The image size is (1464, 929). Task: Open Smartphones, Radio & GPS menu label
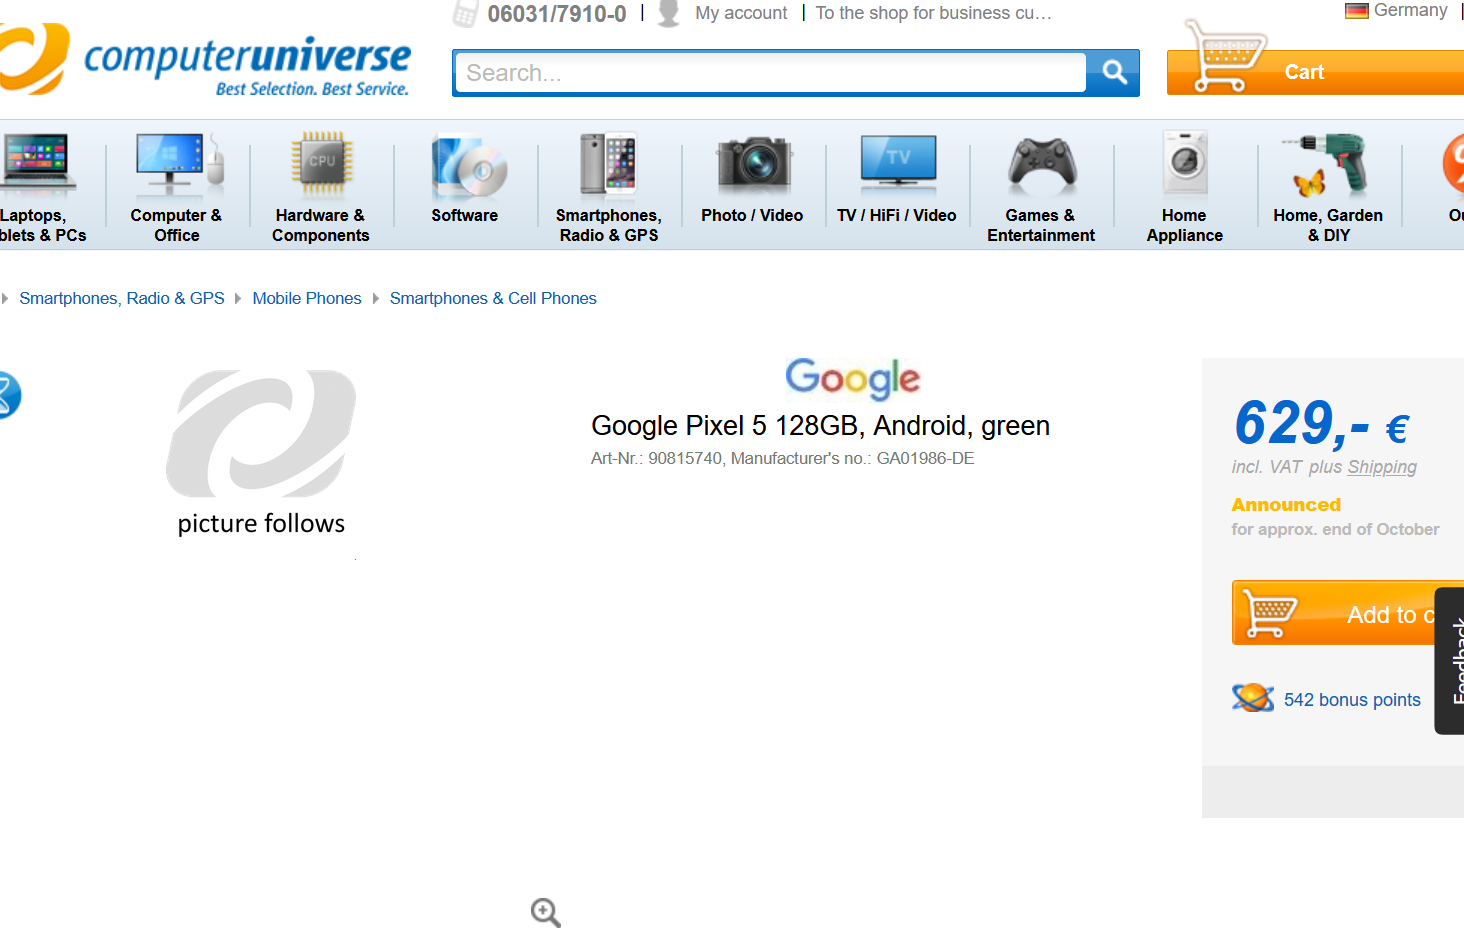(609, 225)
